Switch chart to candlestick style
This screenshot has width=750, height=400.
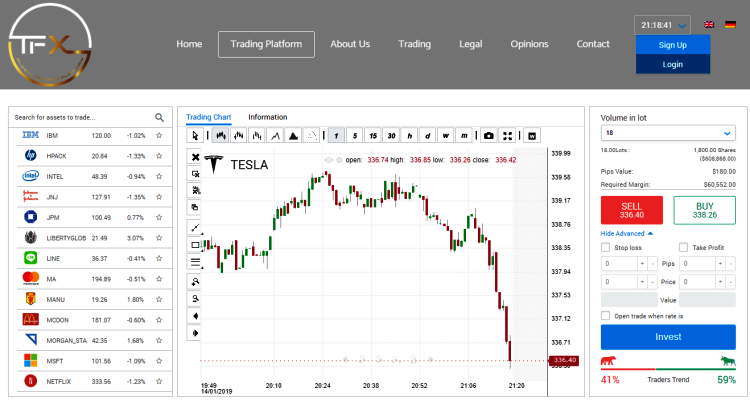[220, 136]
